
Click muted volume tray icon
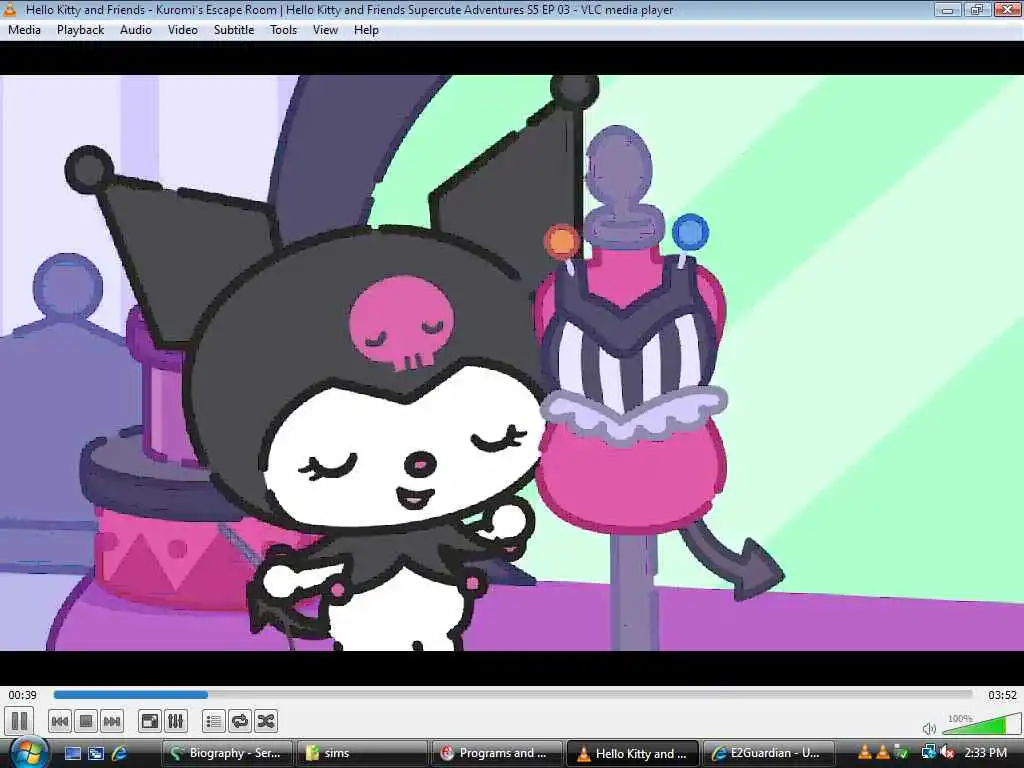pyautogui.click(x=948, y=753)
